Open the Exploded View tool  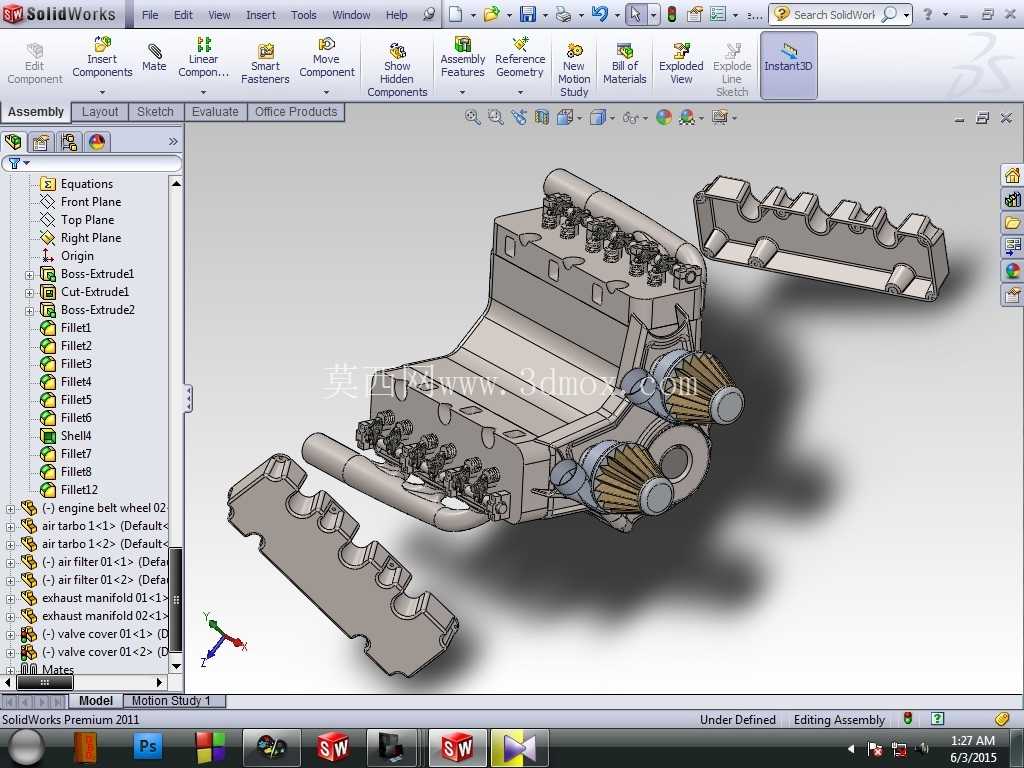680,64
